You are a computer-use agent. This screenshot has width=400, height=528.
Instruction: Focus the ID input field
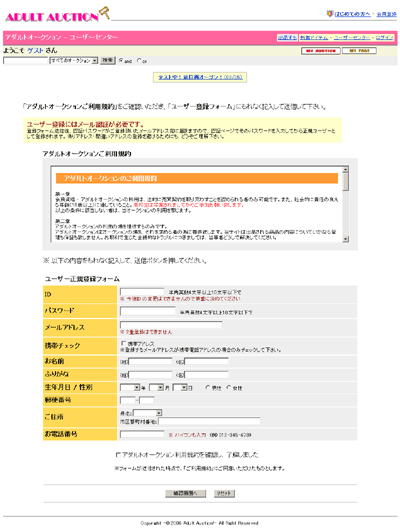tap(142, 292)
